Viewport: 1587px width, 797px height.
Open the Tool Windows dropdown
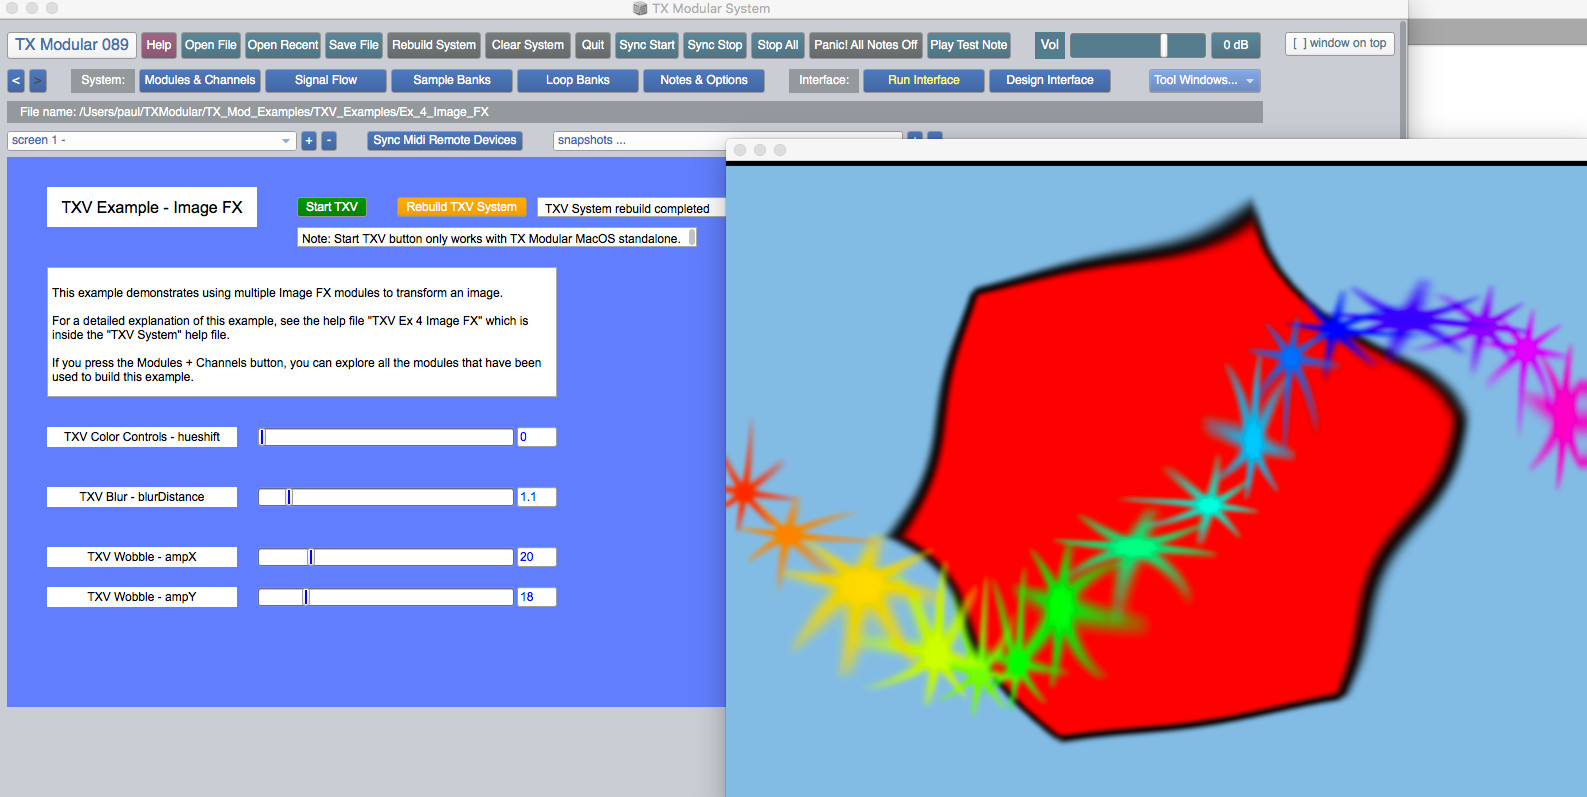pyautogui.click(x=1203, y=80)
